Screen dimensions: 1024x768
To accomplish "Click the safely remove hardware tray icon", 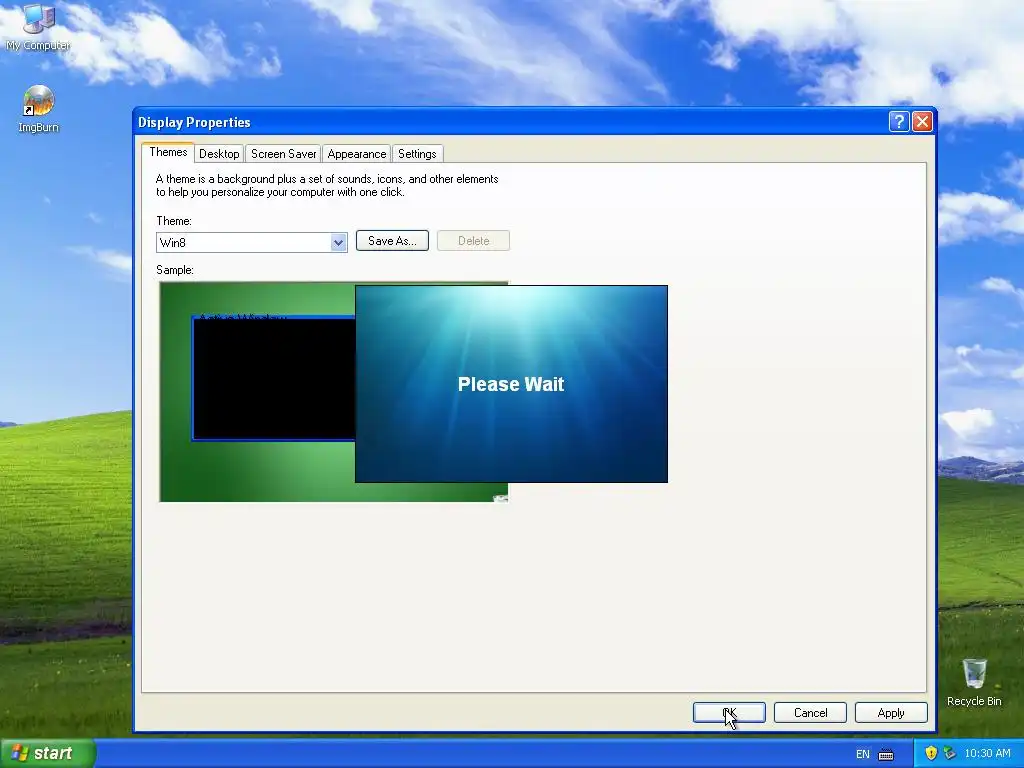I will point(950,753).
